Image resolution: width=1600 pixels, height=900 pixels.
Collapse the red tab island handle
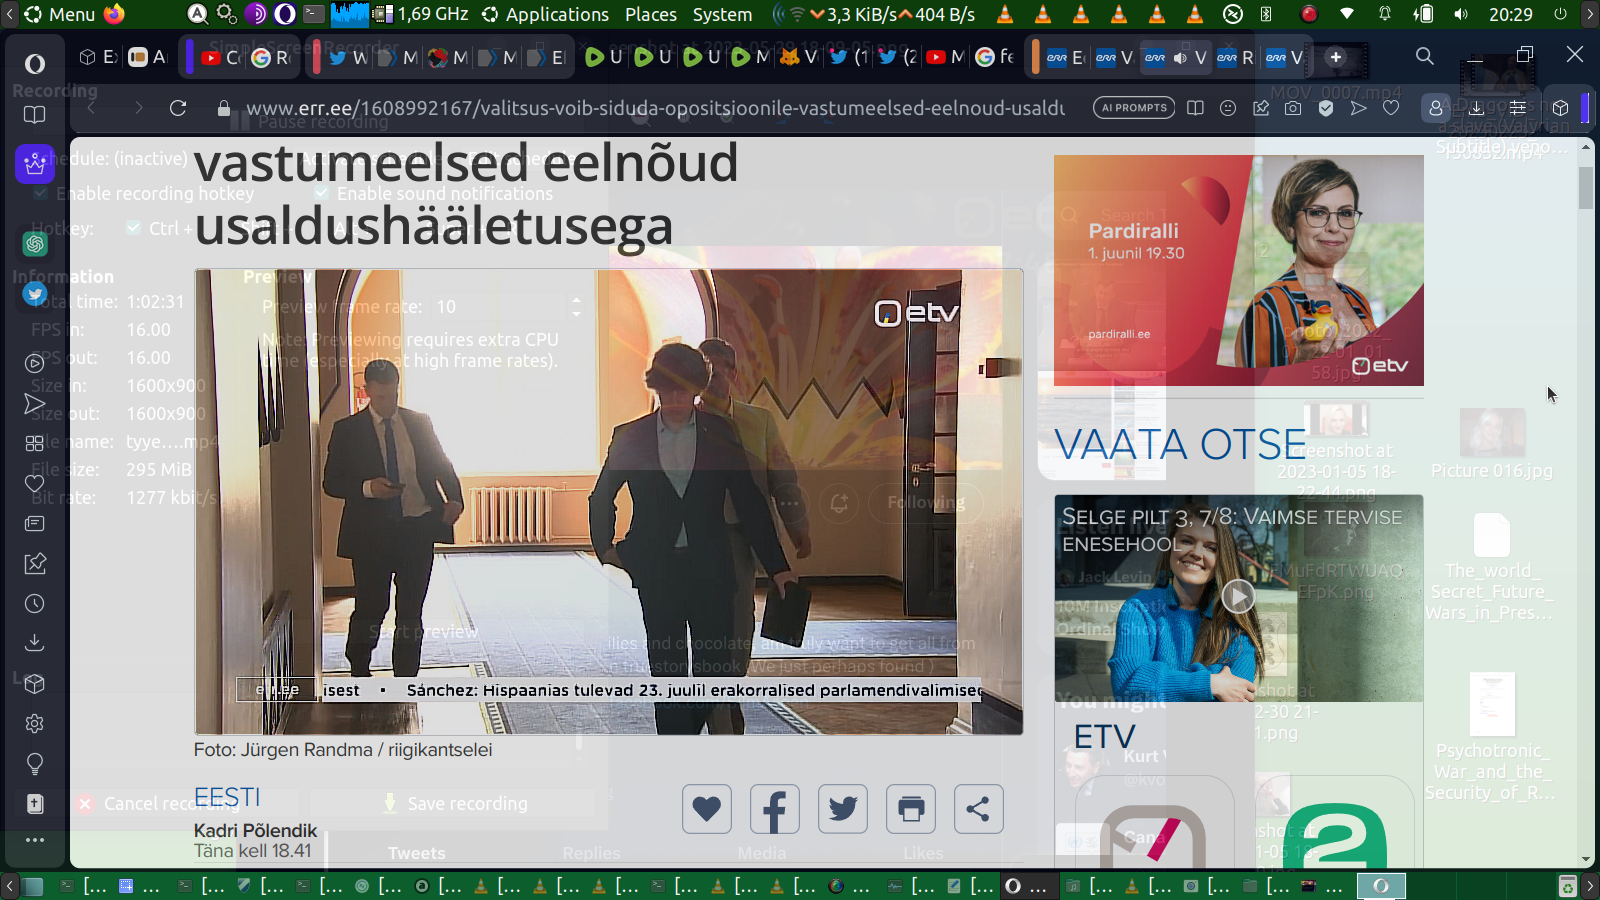(316, 57)
